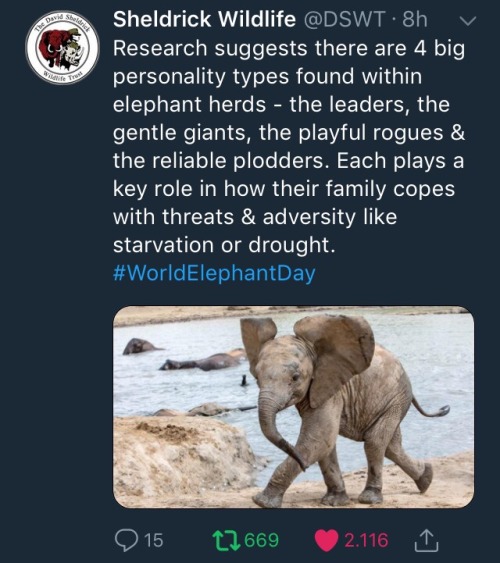
Task: Click the 2.116 likes count
Action: pos(366,540)
